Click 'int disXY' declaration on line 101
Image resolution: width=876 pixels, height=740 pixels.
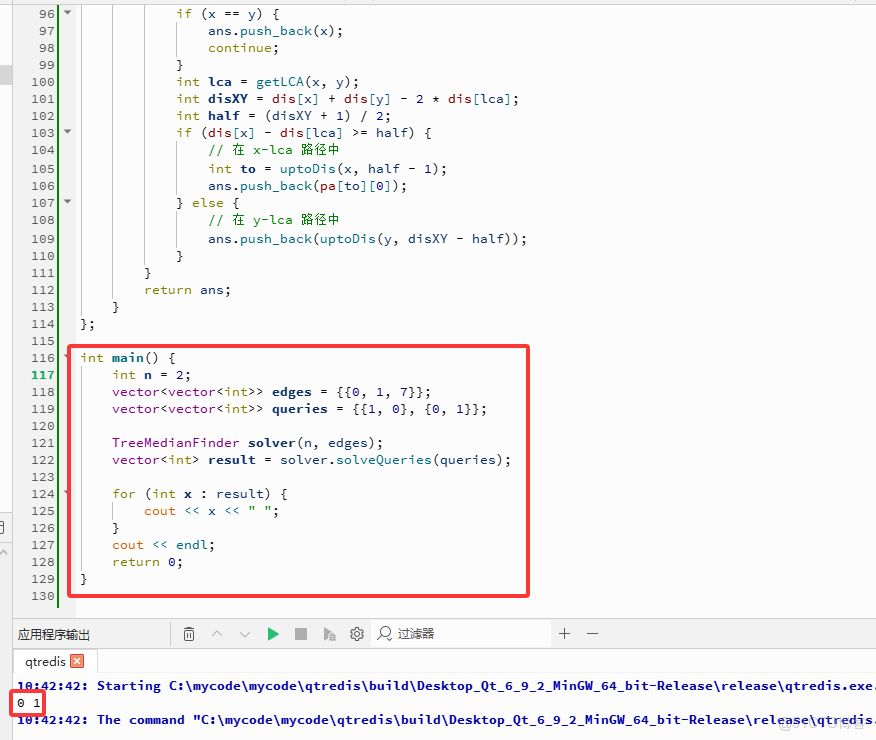click(x=347, y=99)
